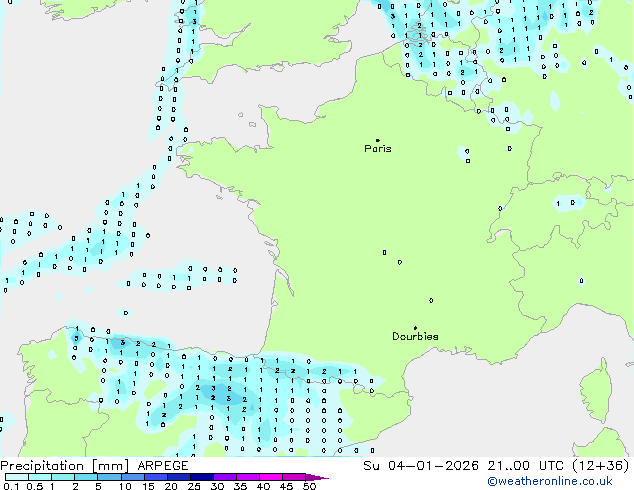
Task: Click the legend value label '0.1'
Action: point(11,486)
